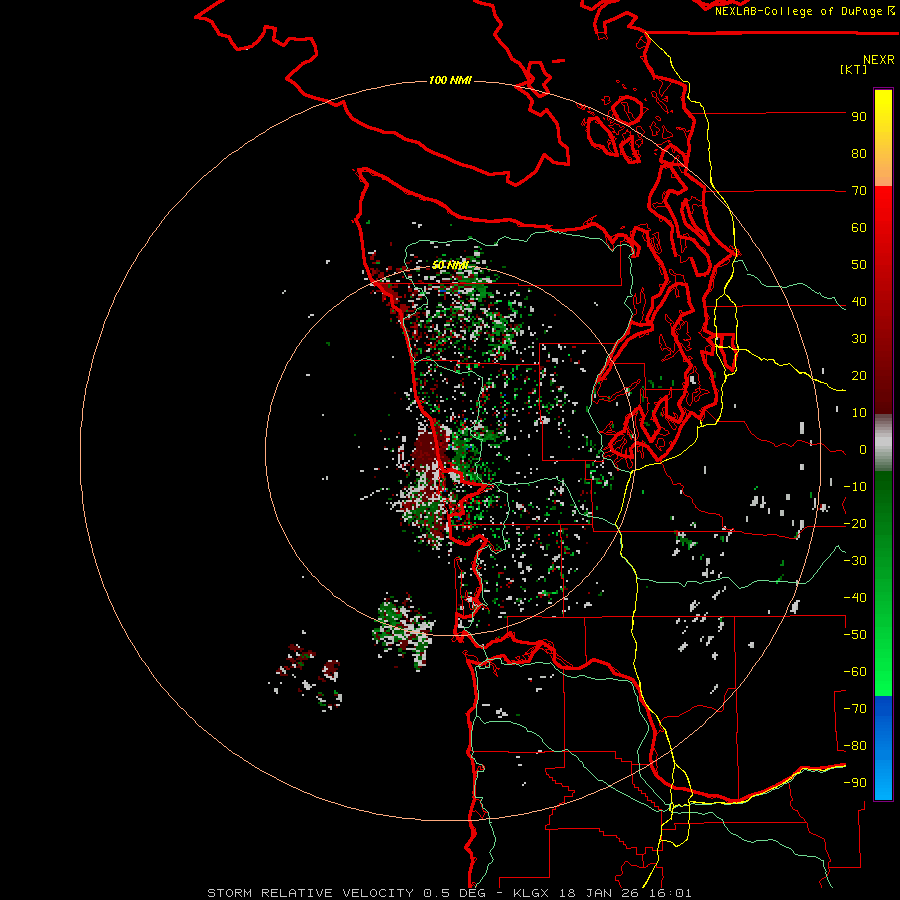900x900 pixels.
Task: Click the -80 value on velocity scale
Action: (855, 746)
